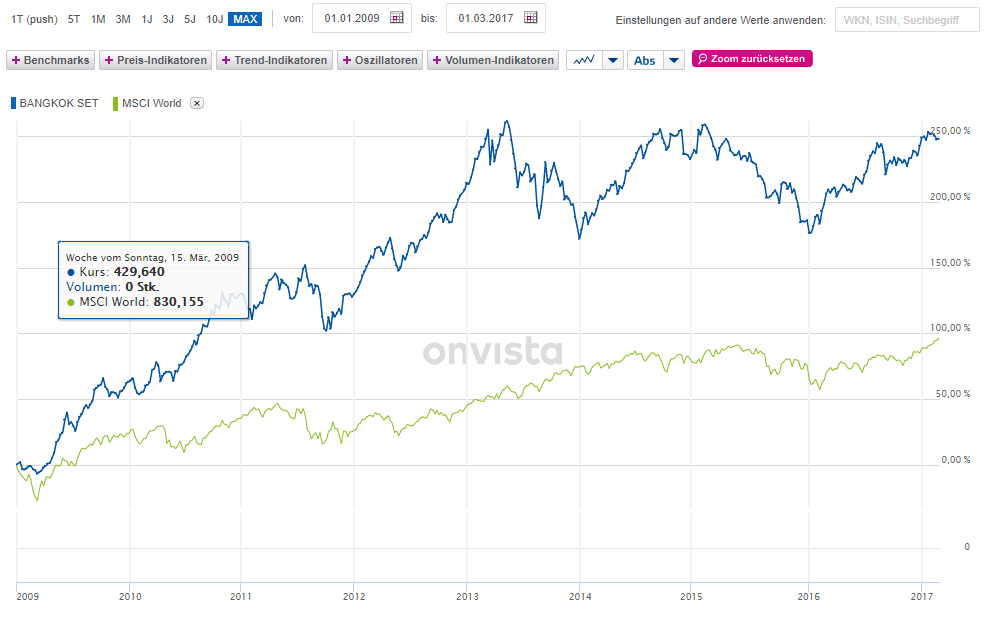Click the 0,00 % axis label
This screenshot has width=992, height=620.
point(955,460)
